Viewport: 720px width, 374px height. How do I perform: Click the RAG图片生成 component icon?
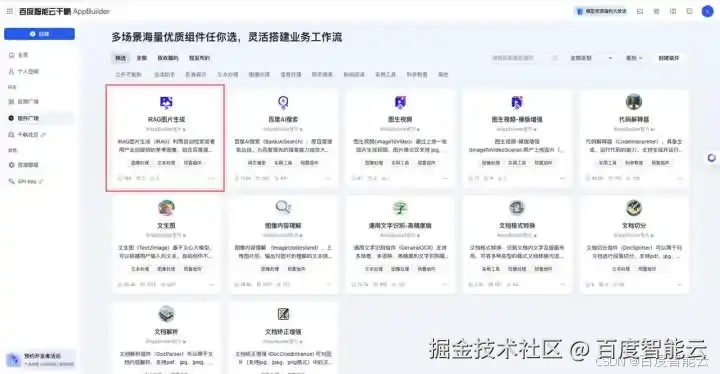(166, 102)
